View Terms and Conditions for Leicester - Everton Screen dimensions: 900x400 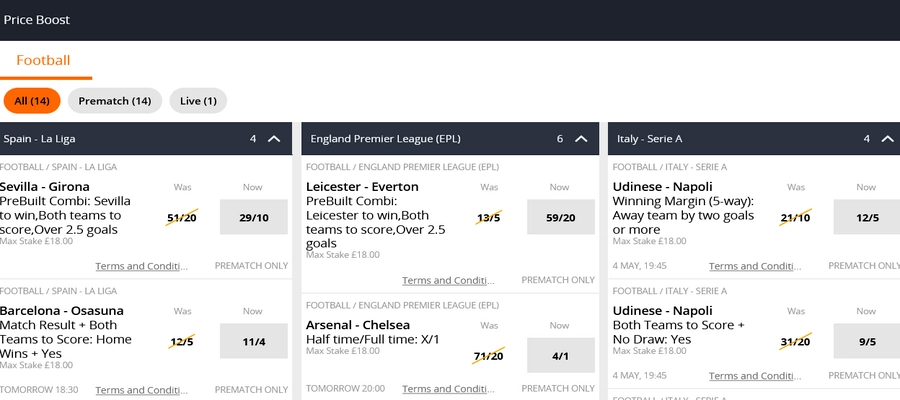tap(448, 280)
